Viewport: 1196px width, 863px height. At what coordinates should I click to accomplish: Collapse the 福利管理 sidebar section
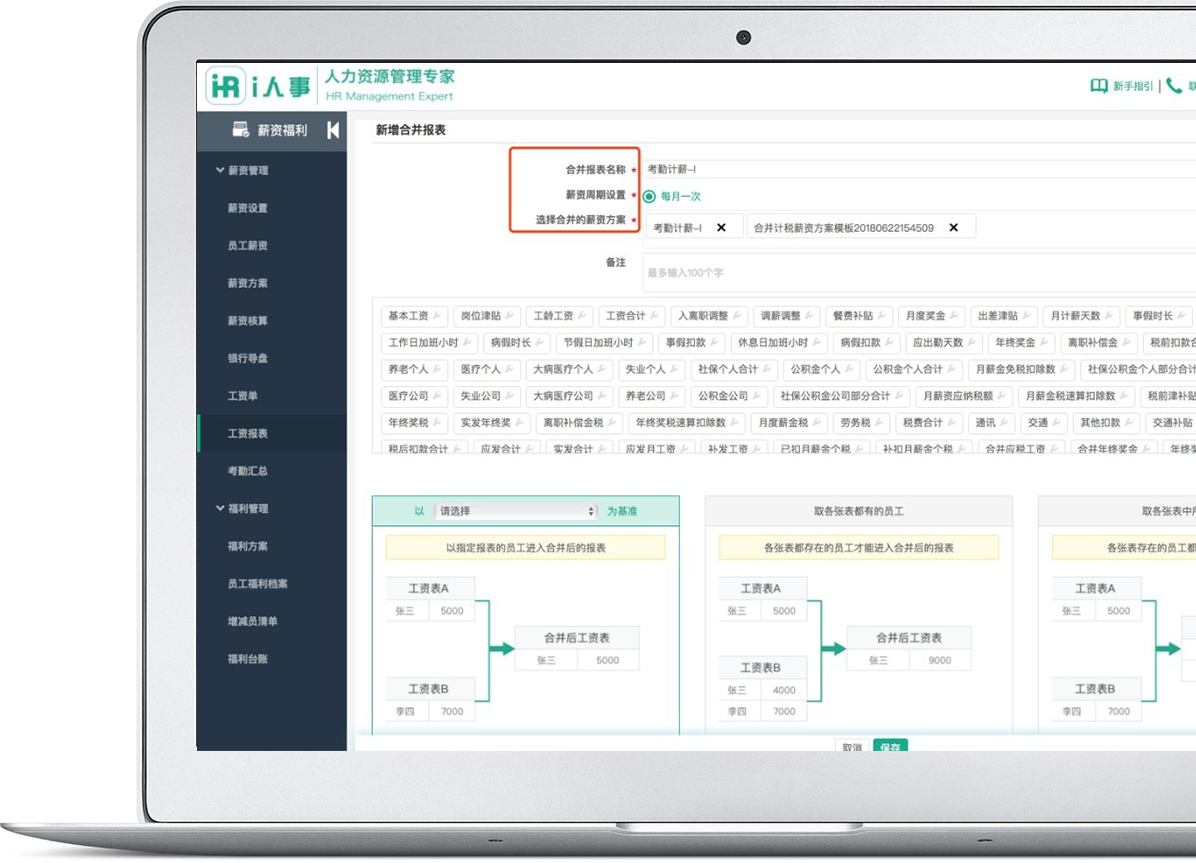coord(221,509)
